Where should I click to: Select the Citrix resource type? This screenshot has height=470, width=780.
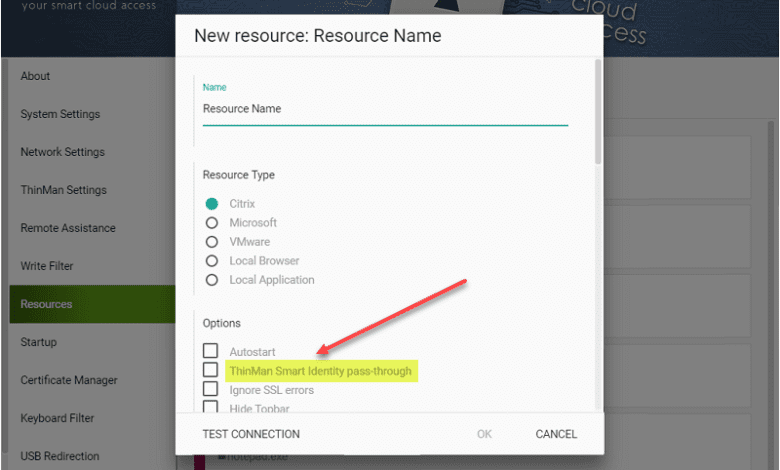[212, 204]
